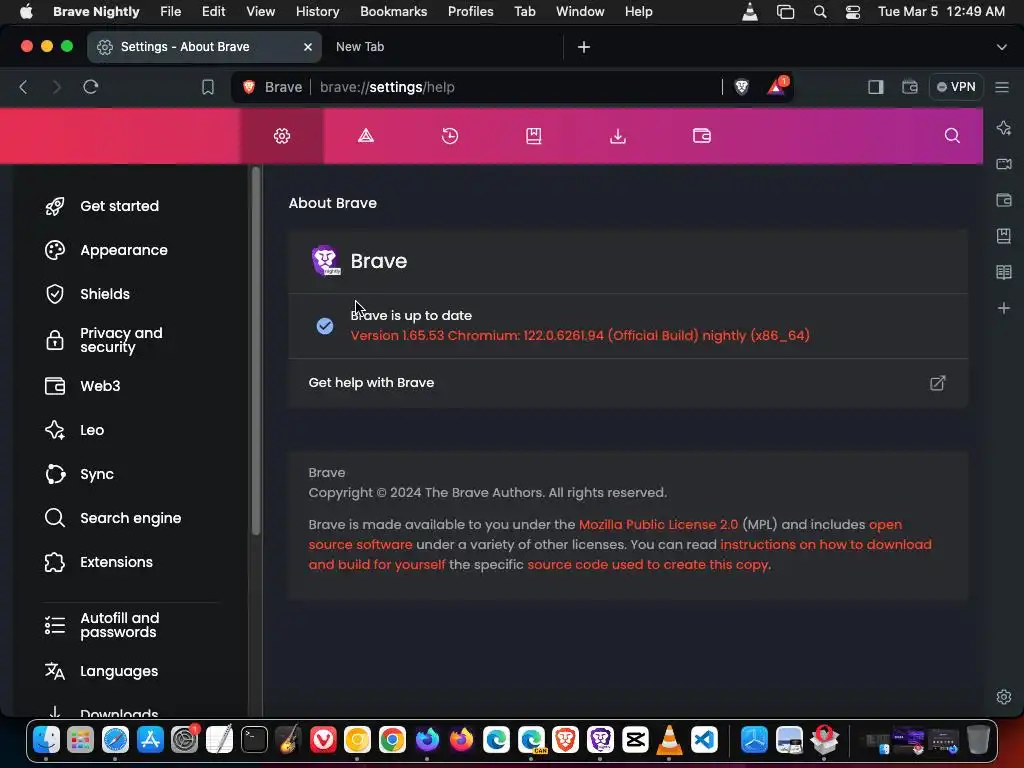The height and width of the screenshot is (768, 1024).
Task: Open Spotlight search in menu bar
Action: coord(820,12)
